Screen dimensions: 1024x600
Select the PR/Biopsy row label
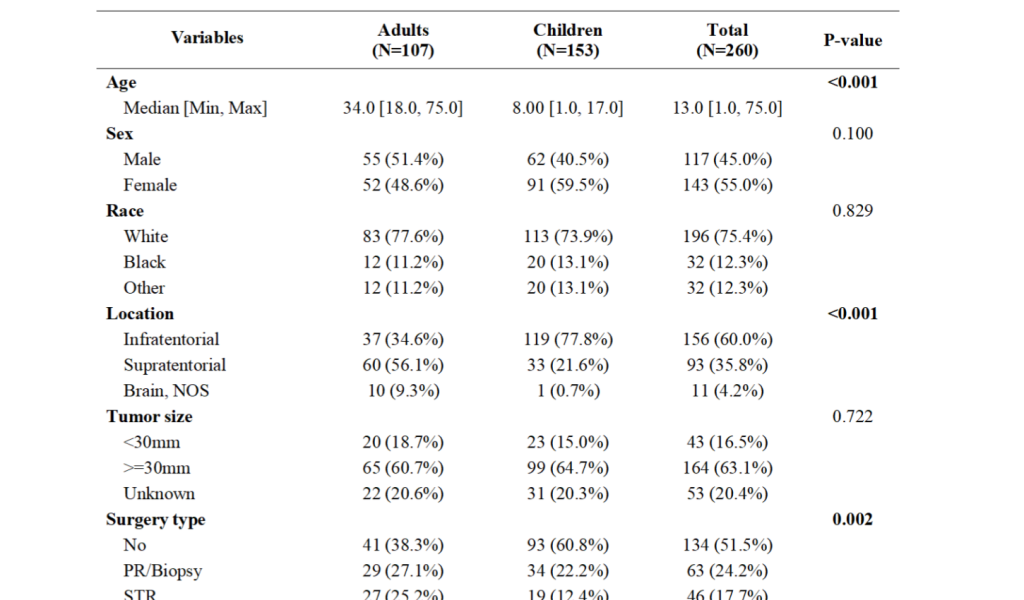tap(163, 571)
